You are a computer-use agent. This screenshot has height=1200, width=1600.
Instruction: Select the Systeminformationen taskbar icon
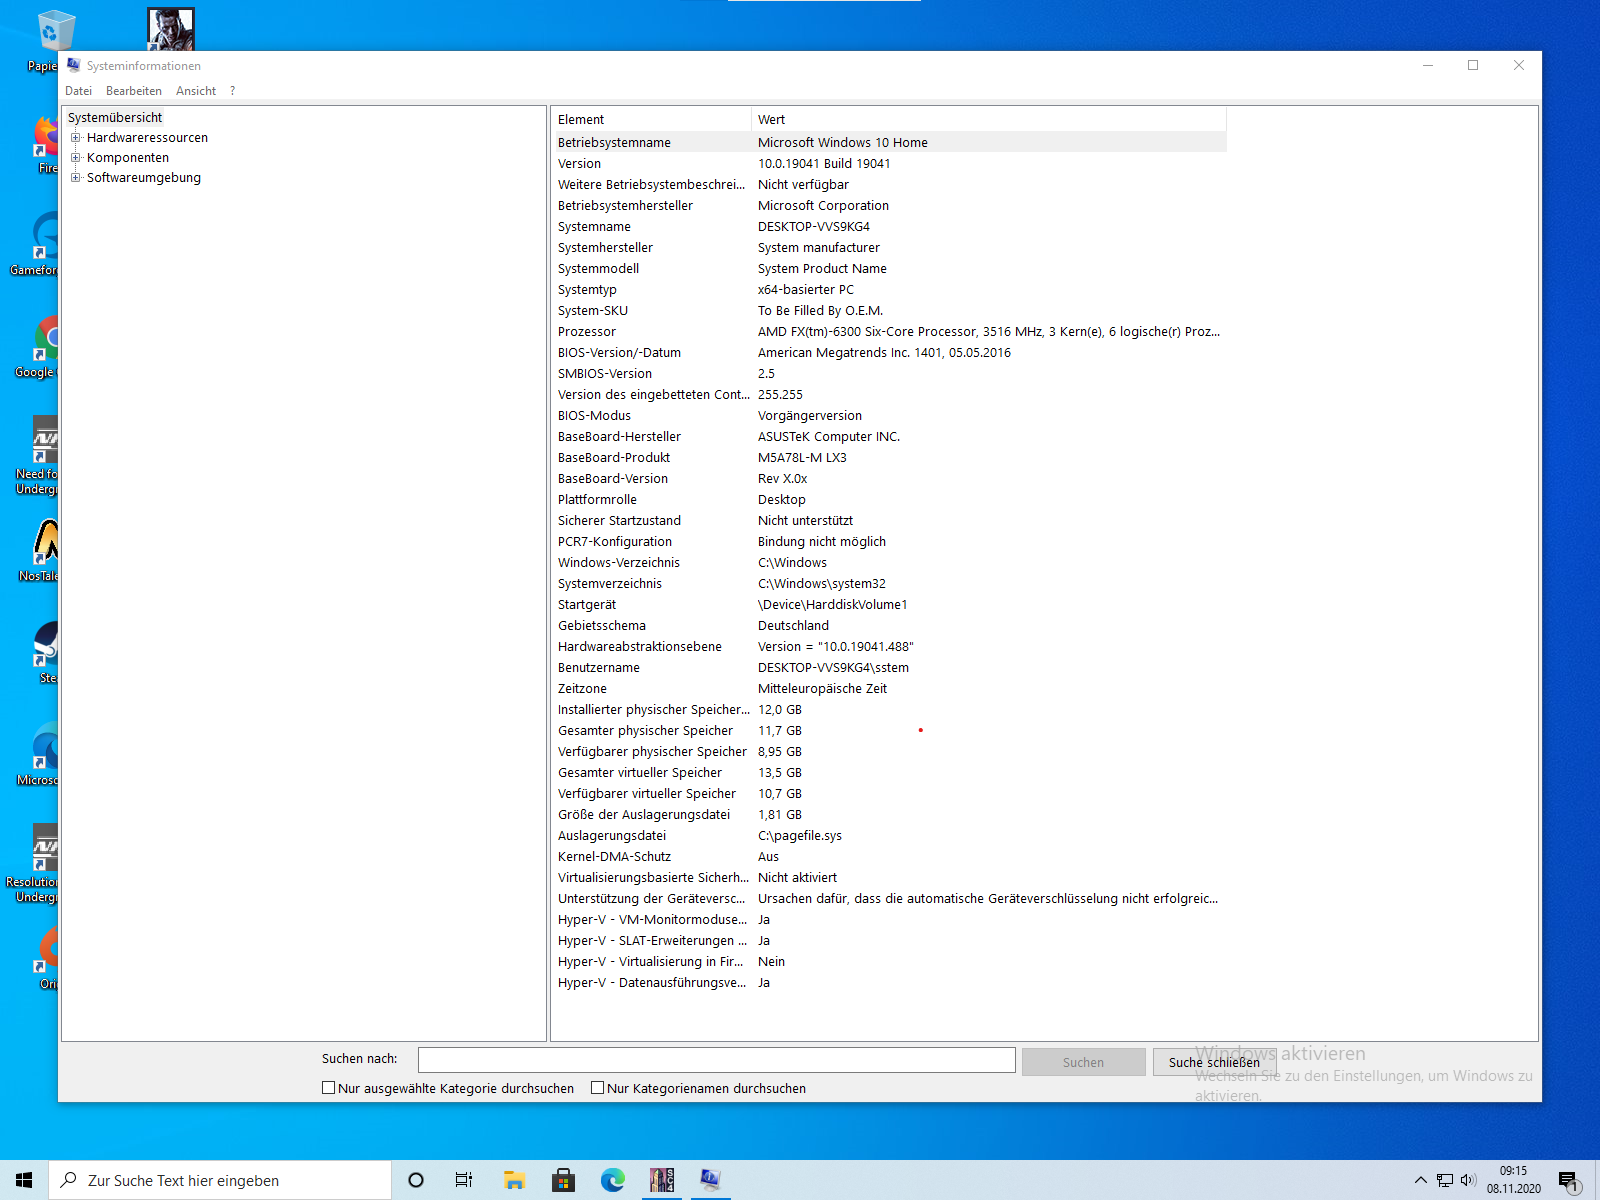(710, 1180)
